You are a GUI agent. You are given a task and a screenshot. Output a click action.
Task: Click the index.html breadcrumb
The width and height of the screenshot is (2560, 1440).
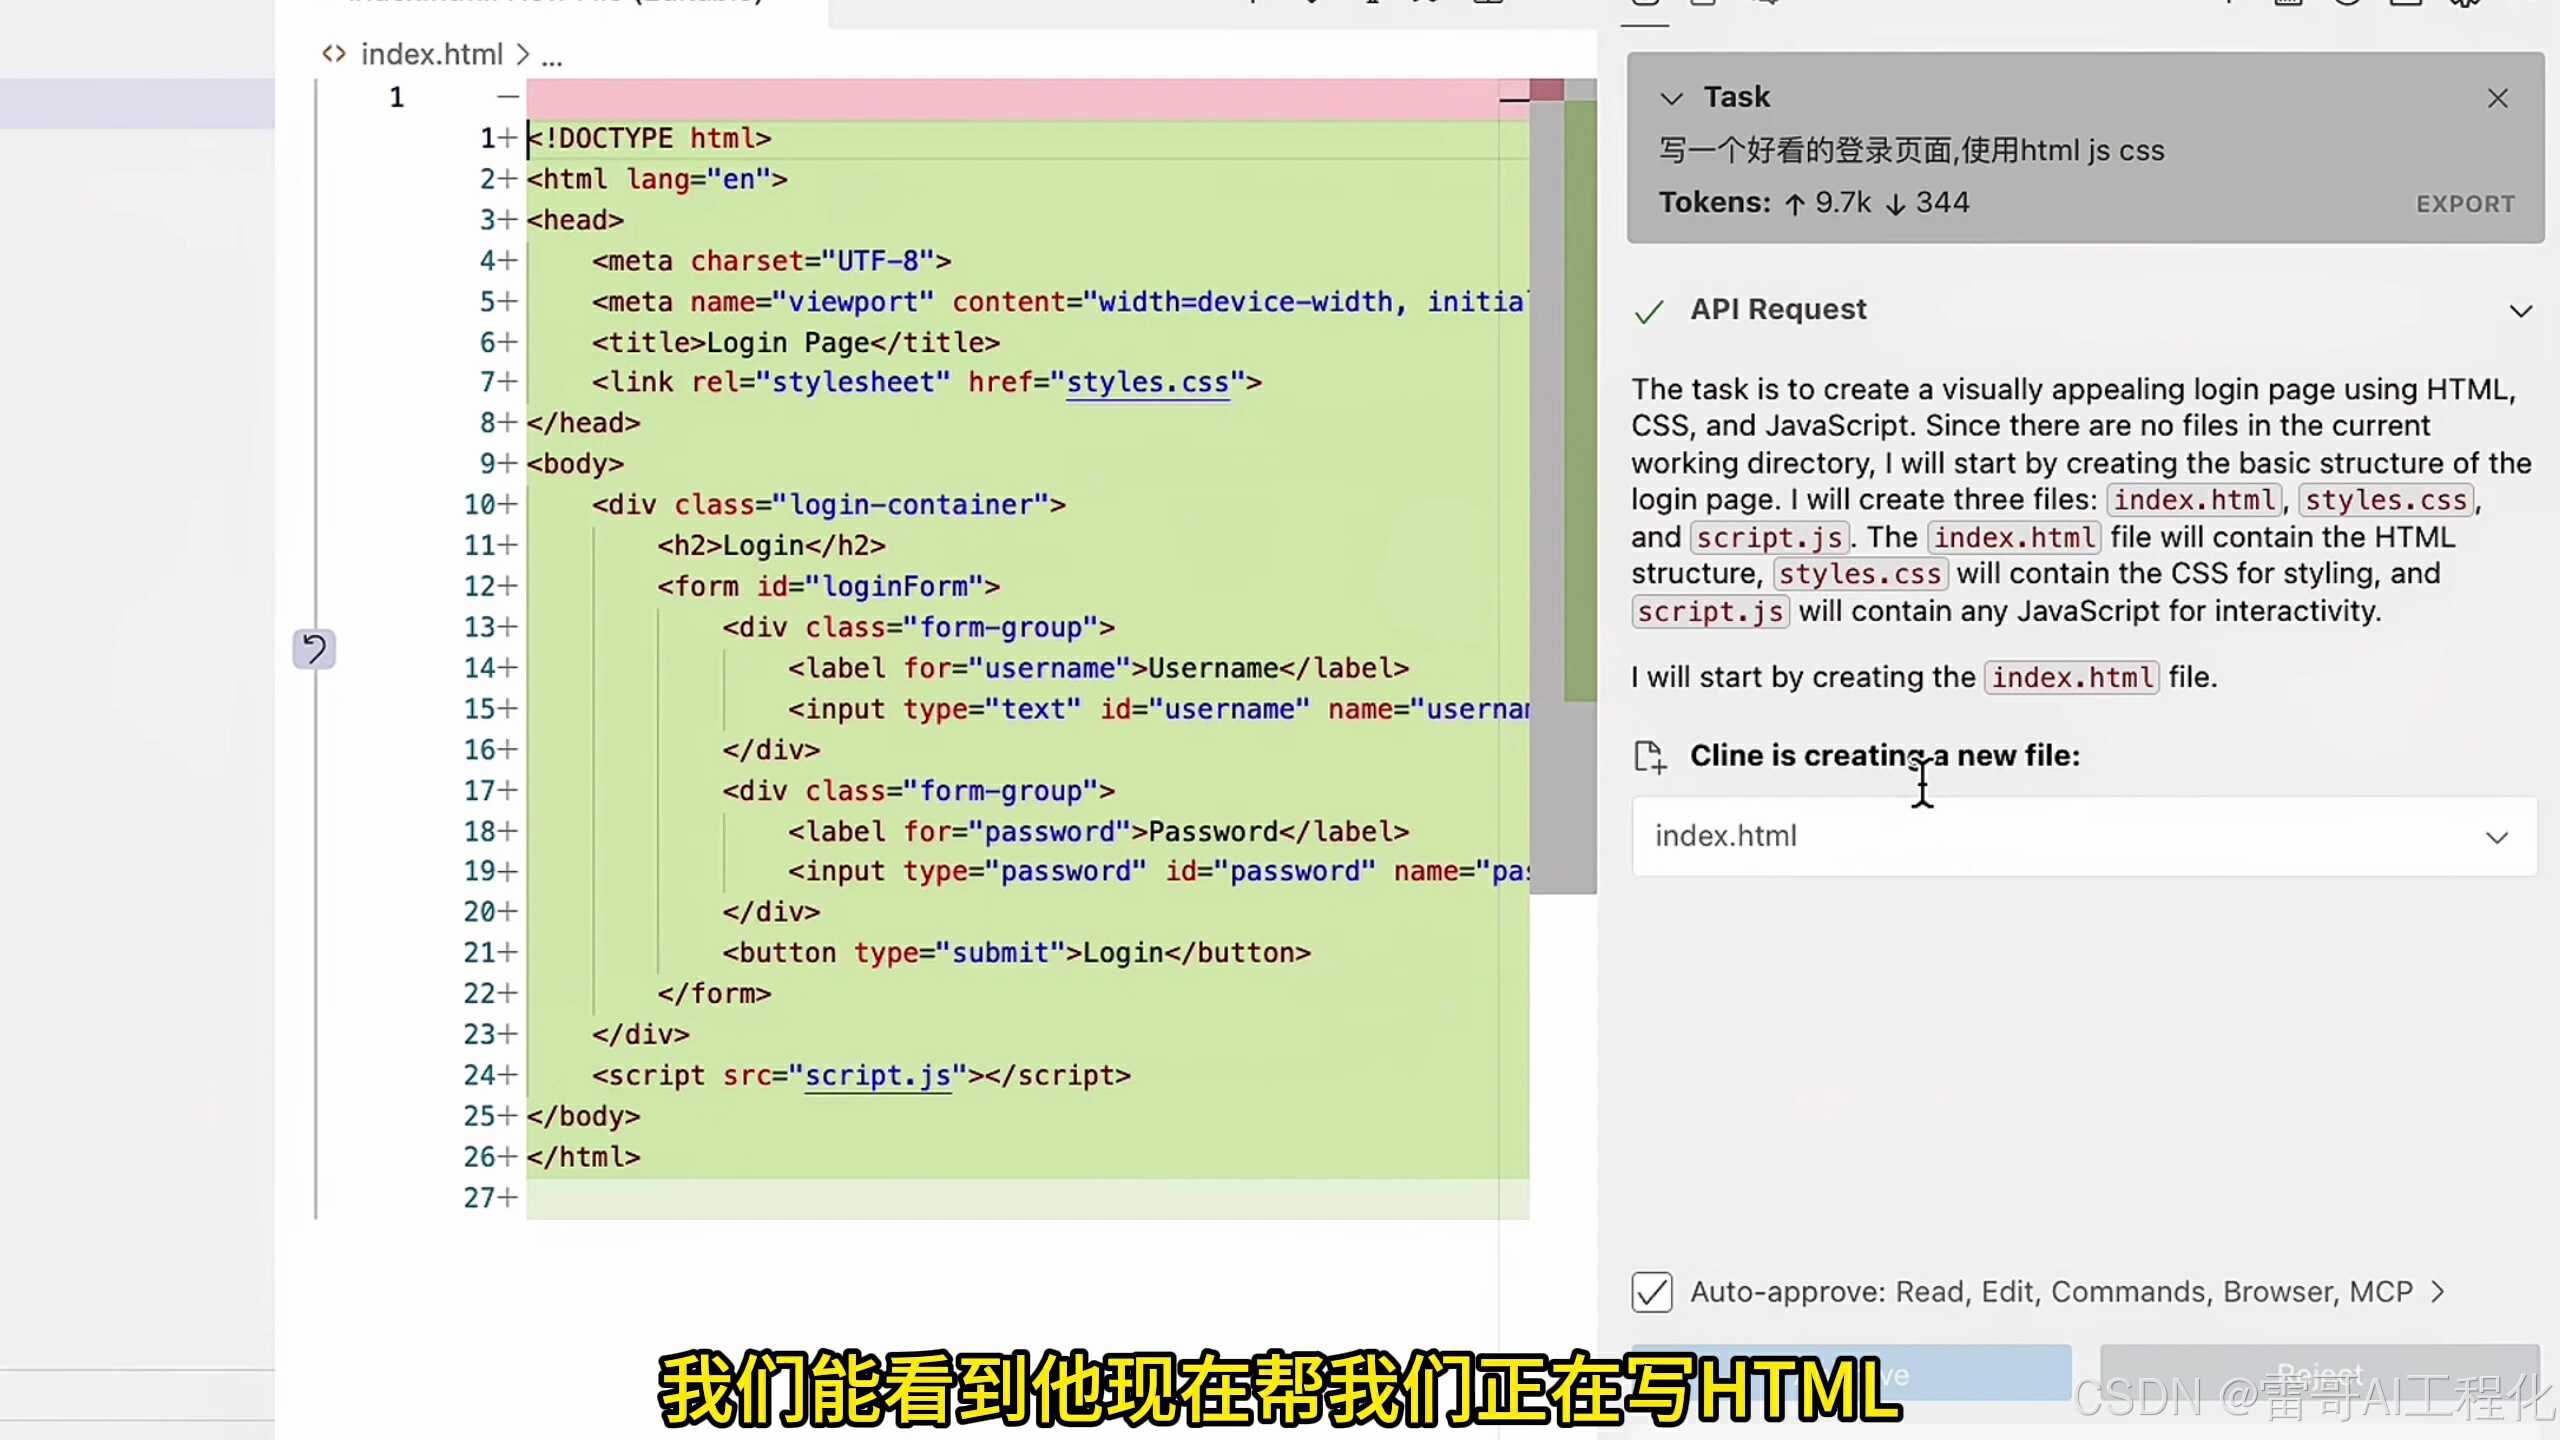click(431, 54)
